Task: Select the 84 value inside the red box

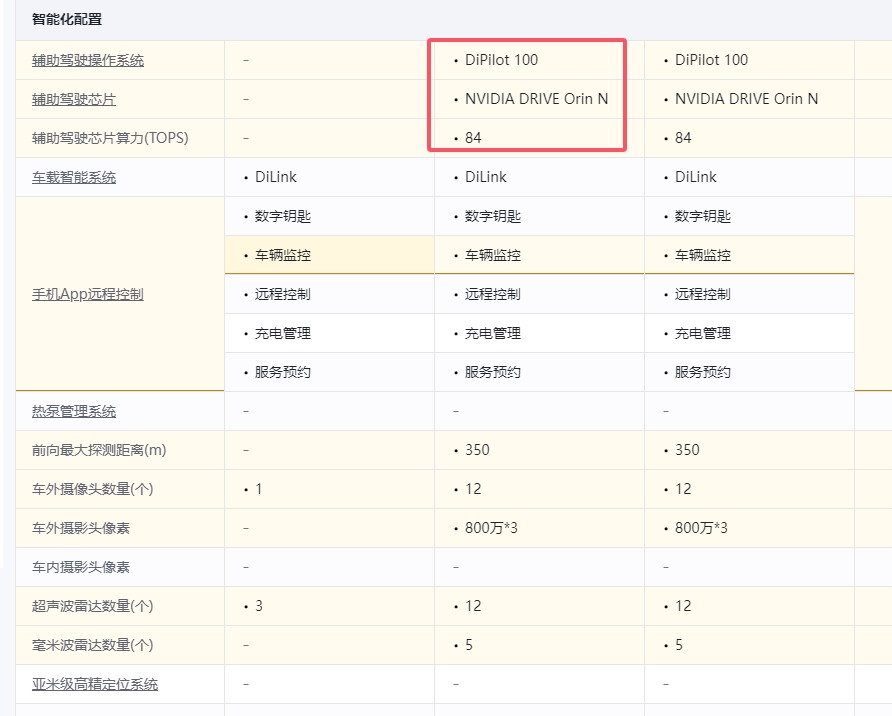Action: (473, 138)
